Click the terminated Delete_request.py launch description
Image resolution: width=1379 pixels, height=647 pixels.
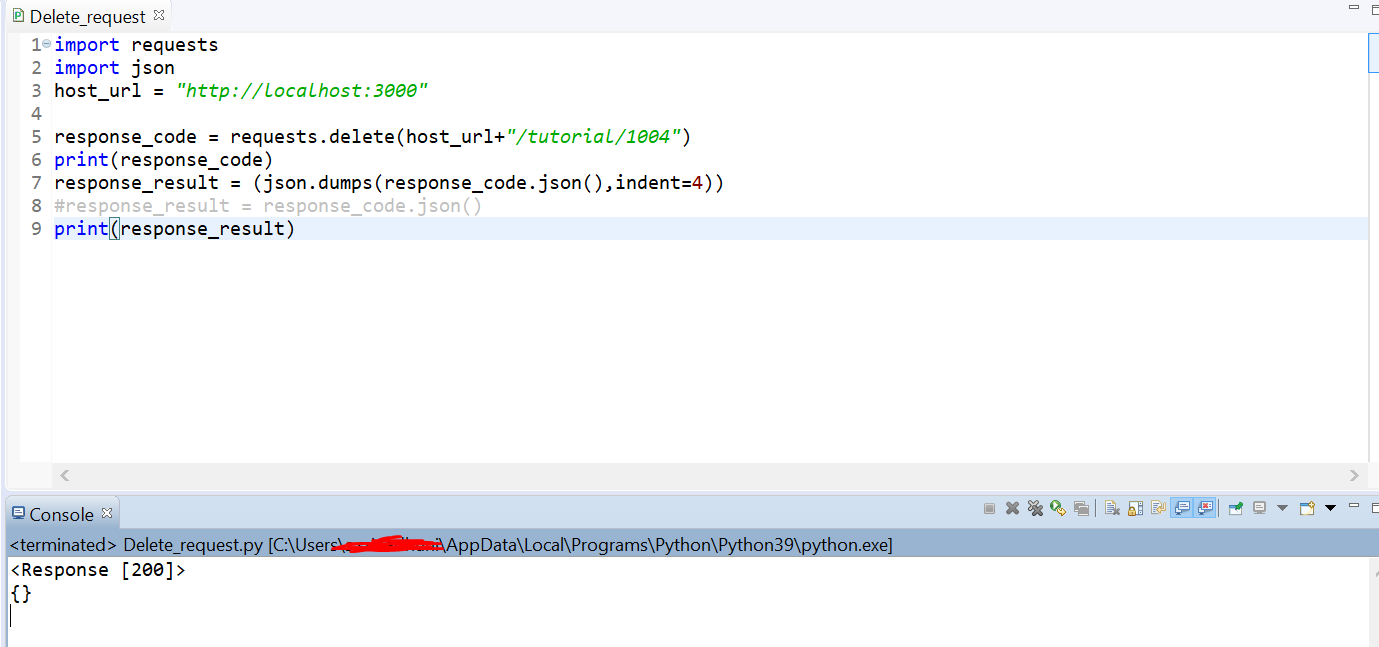pos(450,545)
